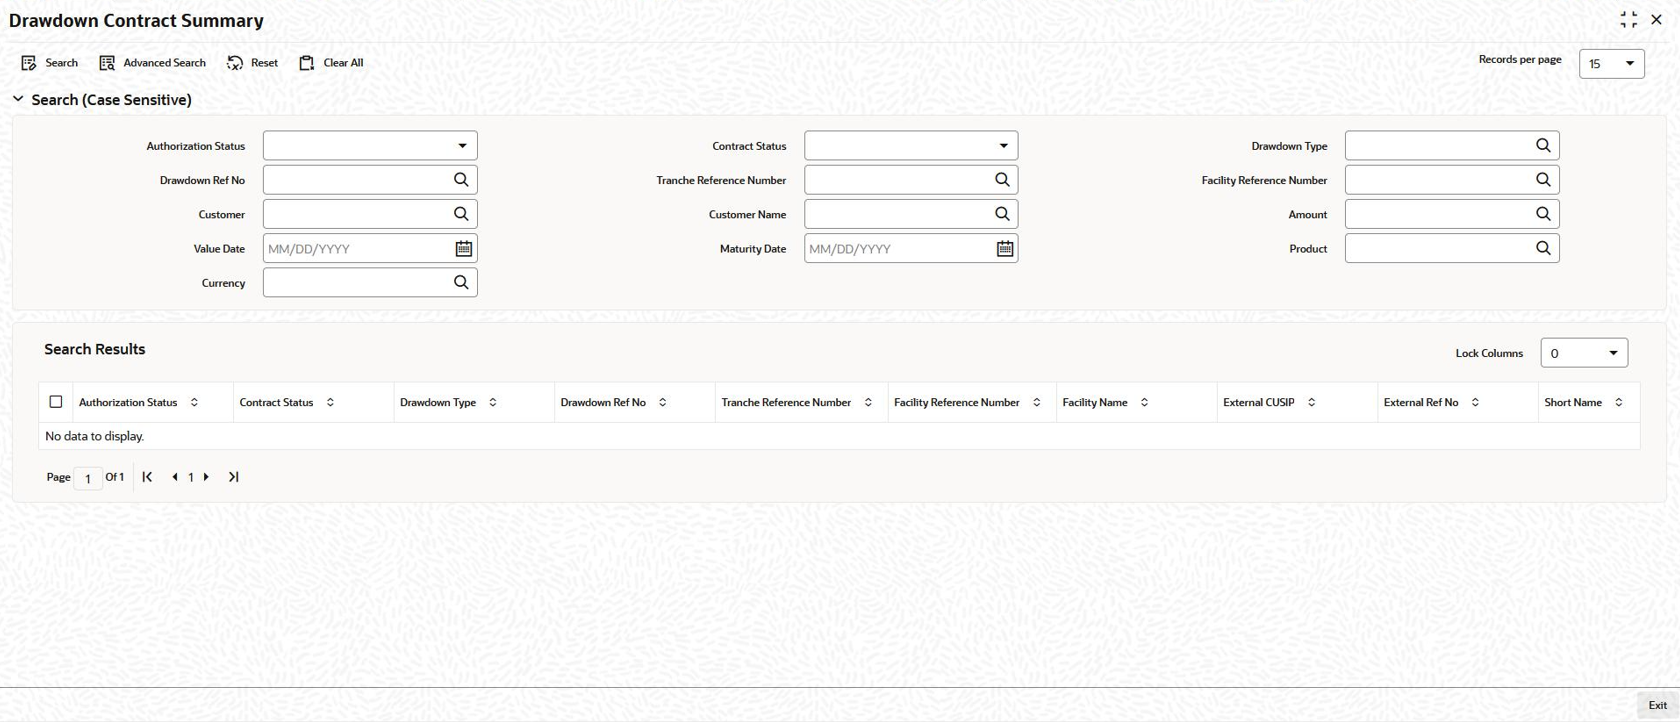Sort by Facility Reference Number column
Viewport: 1680px width, 722px height.
(x=1036, y=402)
